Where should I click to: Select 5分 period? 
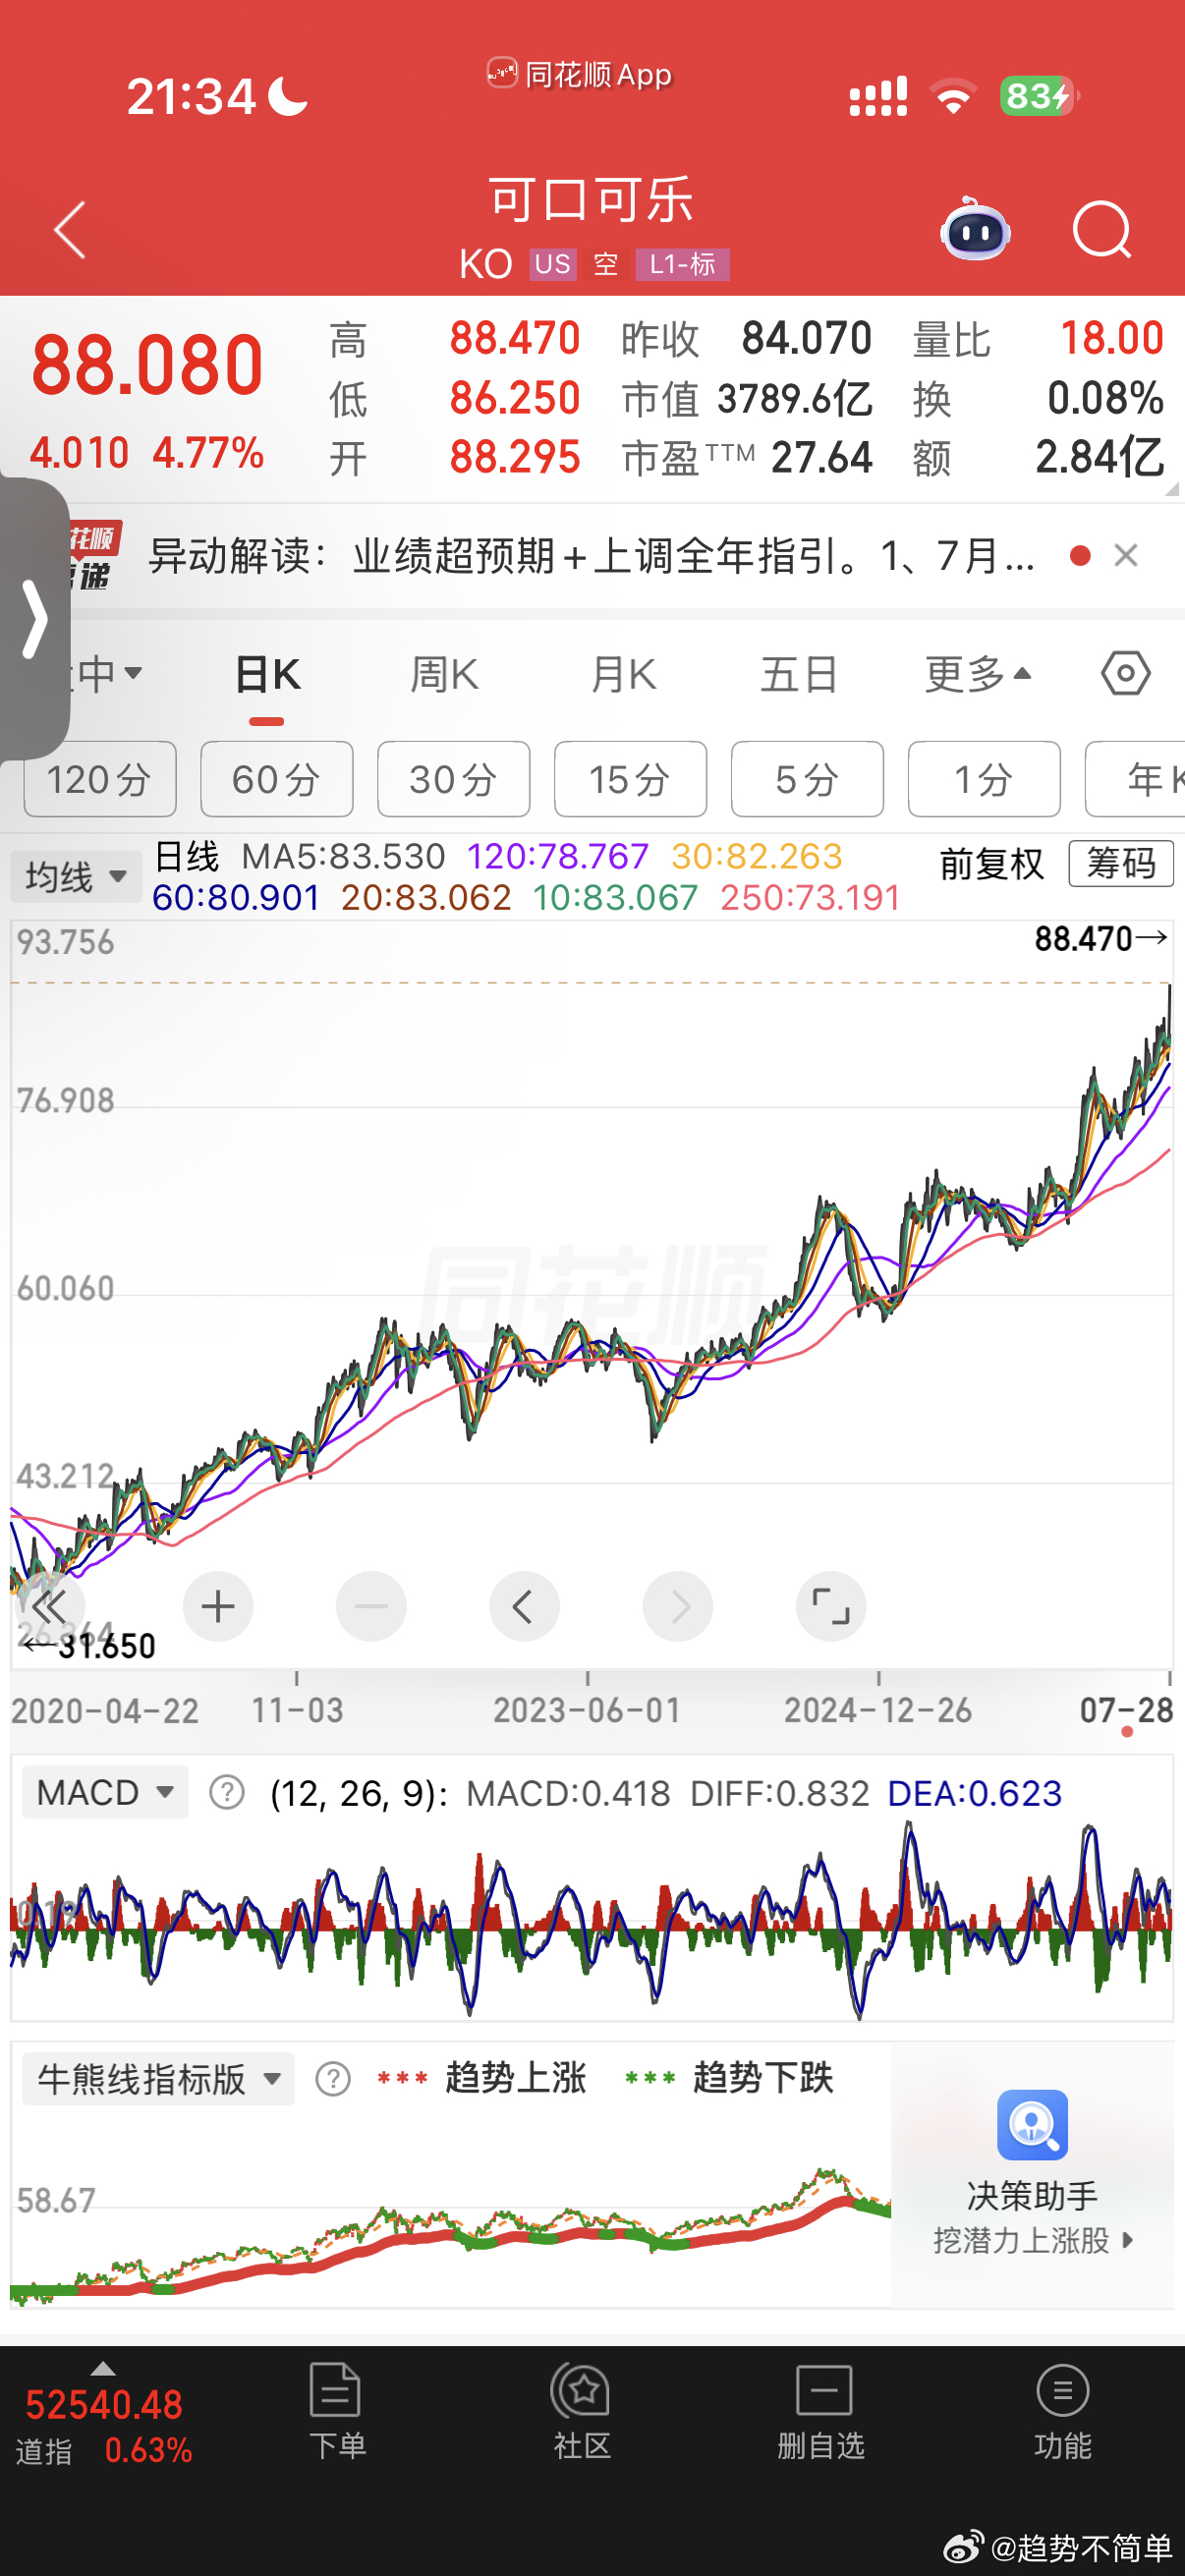[x=808, y=779]
